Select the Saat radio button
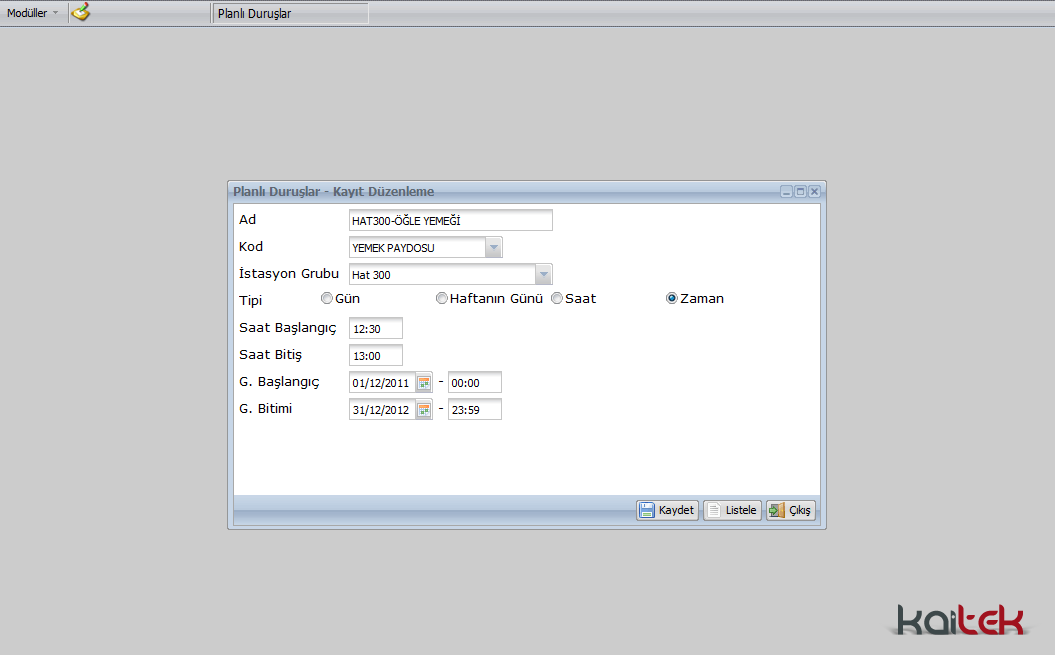 (557, 298)
